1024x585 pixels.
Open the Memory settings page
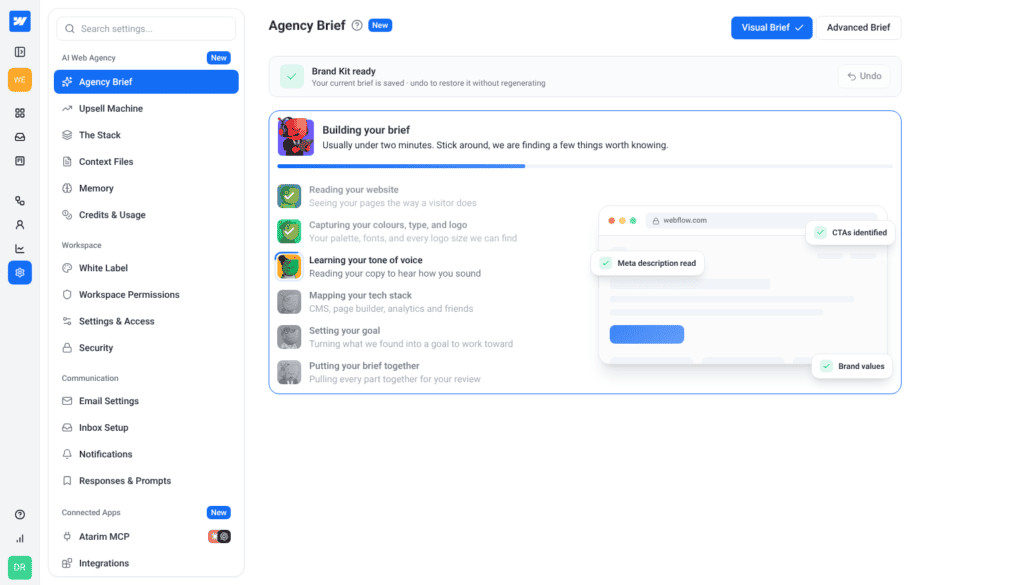click(146, 188)
